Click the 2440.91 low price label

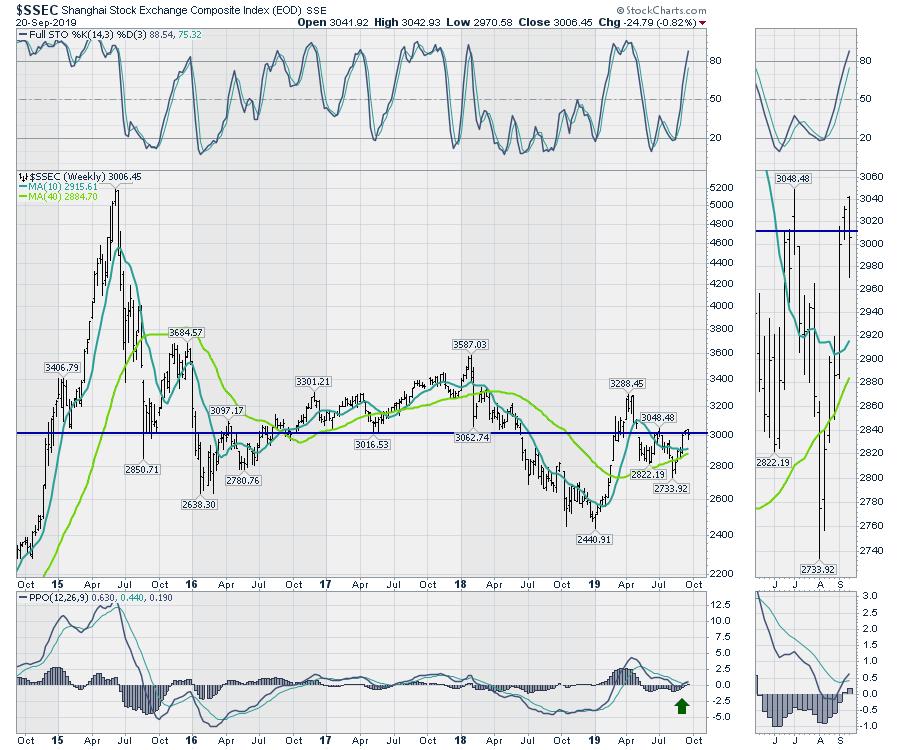coord(594,539)
